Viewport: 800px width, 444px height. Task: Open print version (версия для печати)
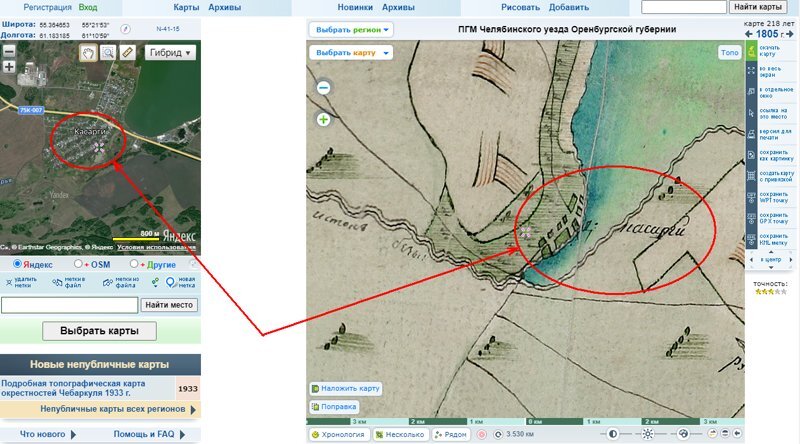(x=752, y=134)
